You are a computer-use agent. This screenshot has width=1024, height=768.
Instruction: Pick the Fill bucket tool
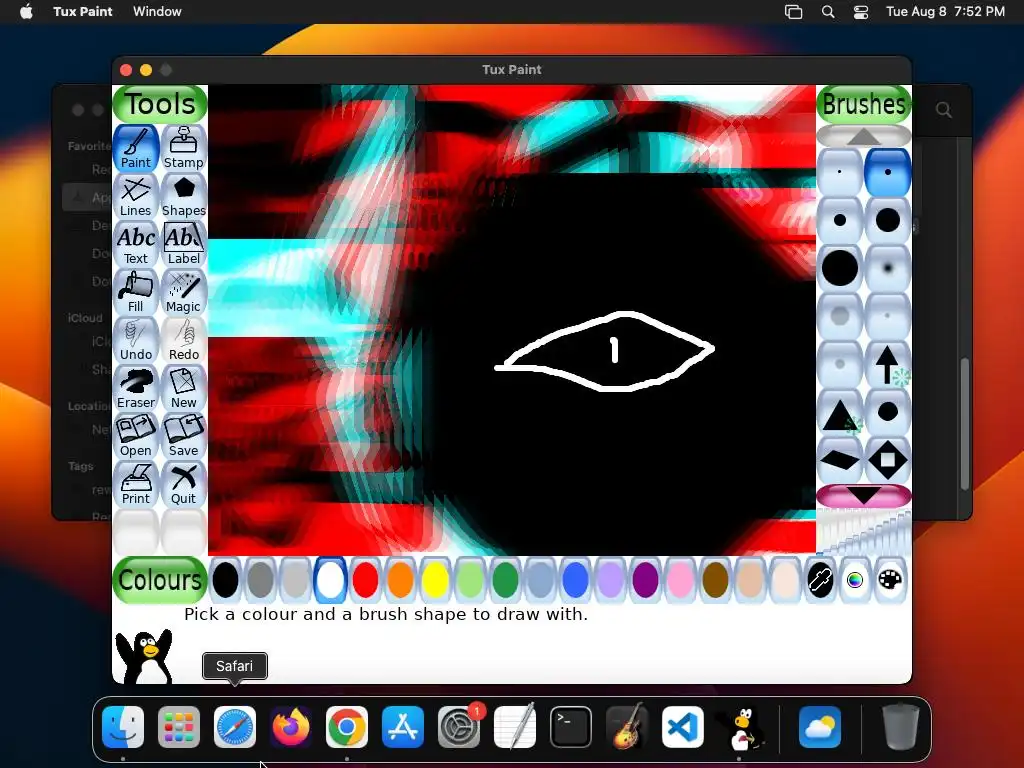[x=136, y=292]
